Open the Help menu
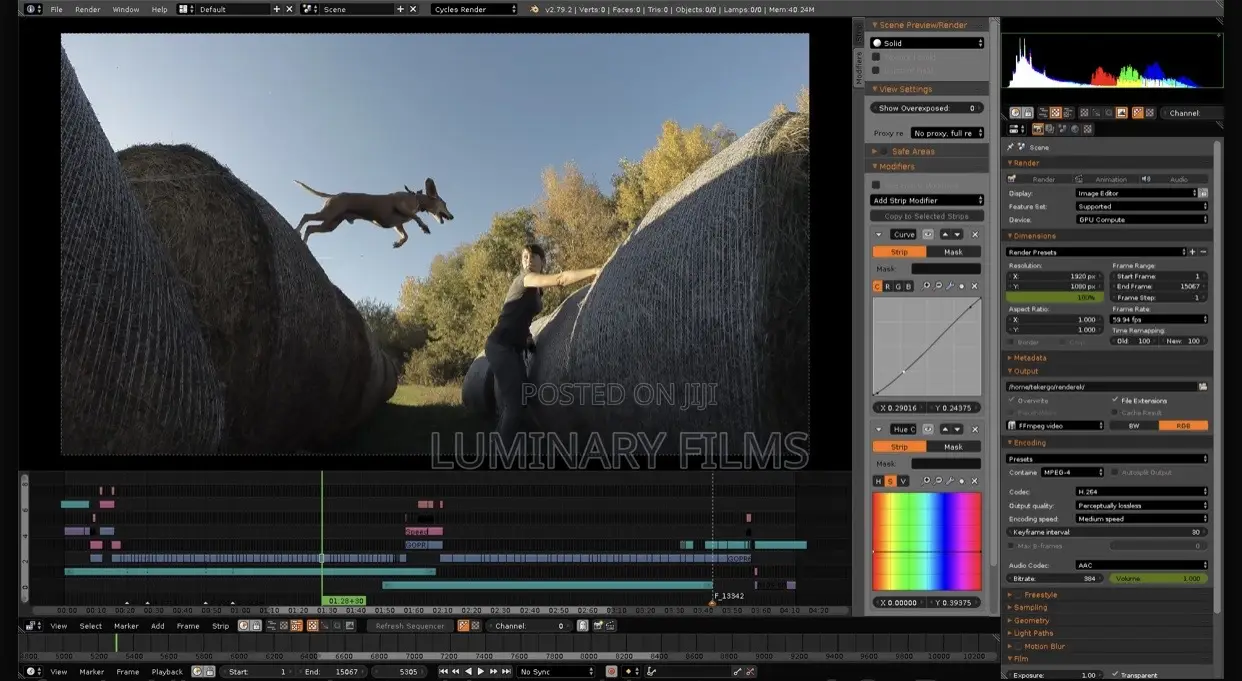The height and width of the screenshot is (681, 1242). 160,9
